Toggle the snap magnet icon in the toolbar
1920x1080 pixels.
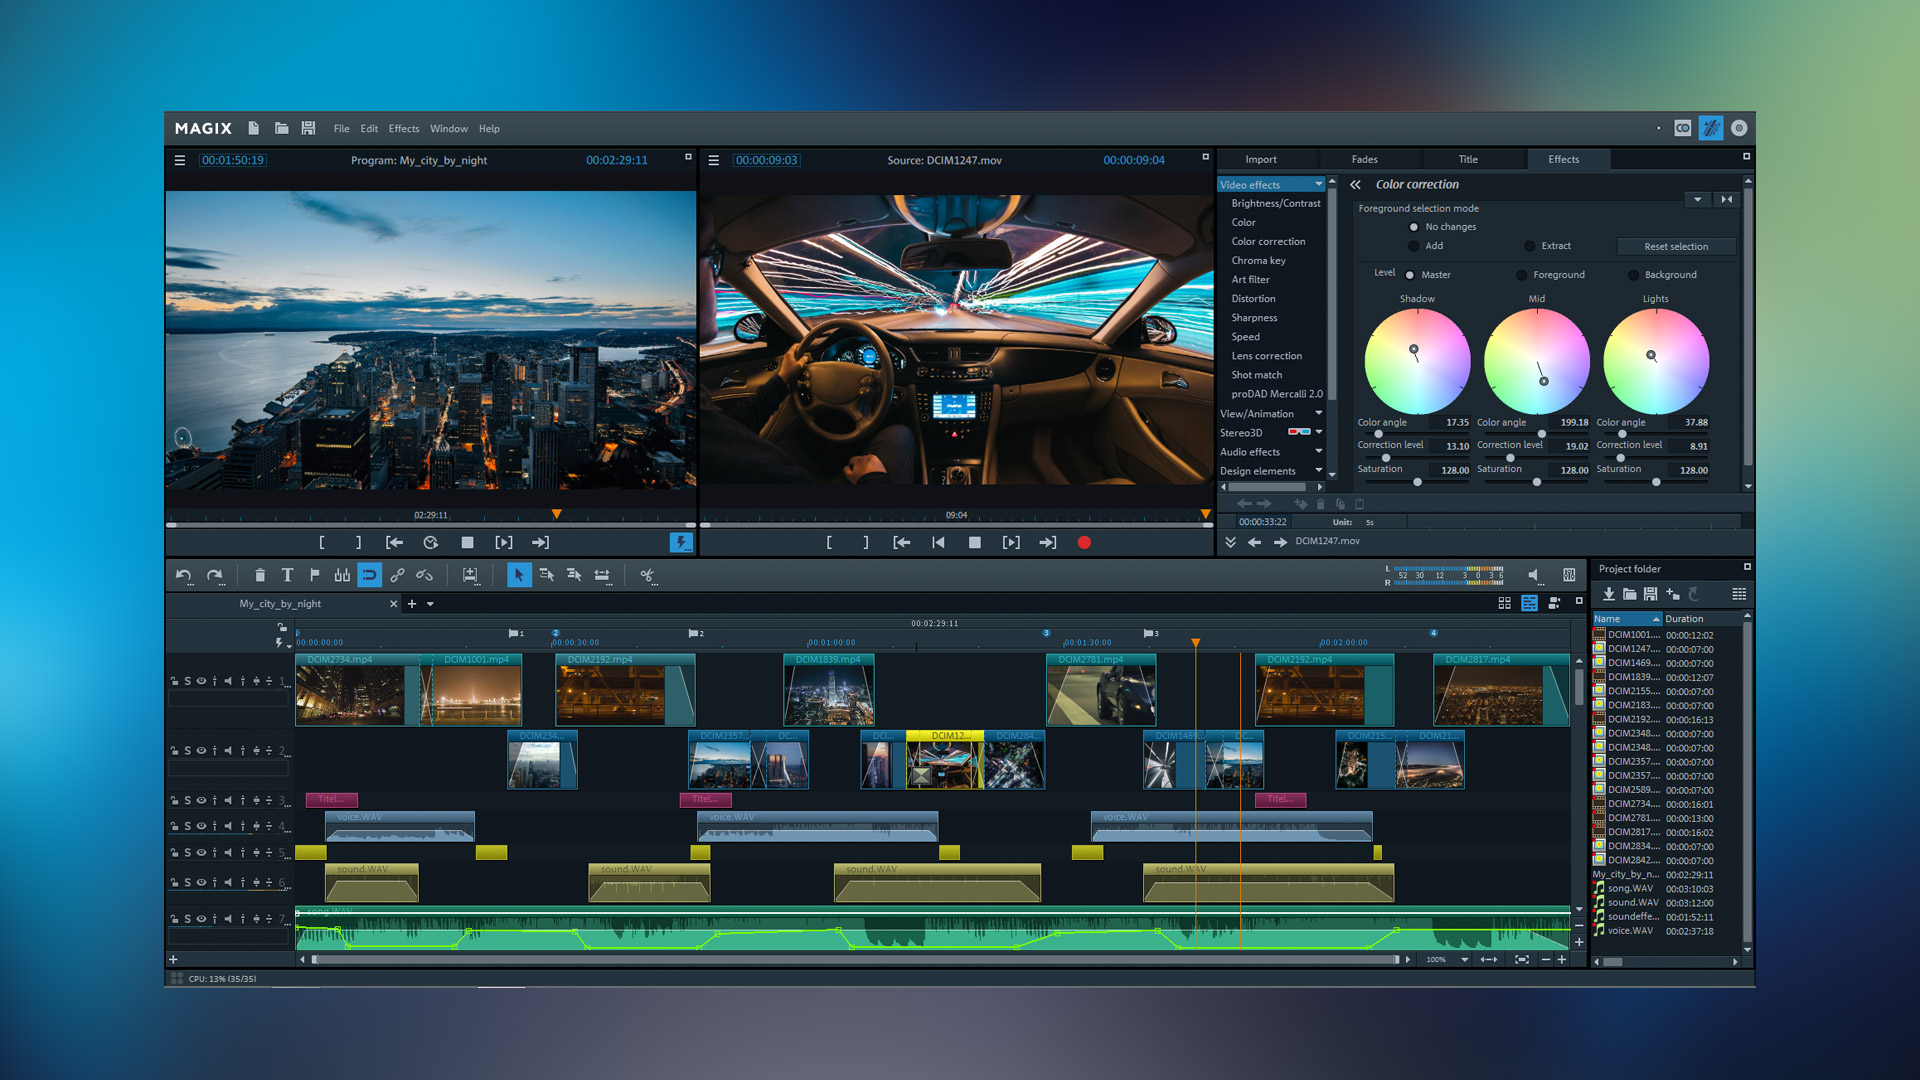370,575
